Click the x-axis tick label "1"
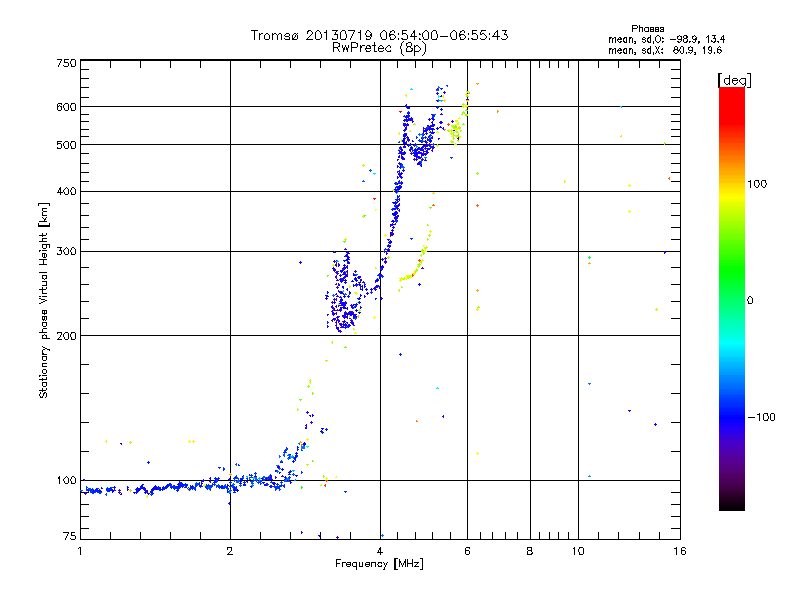 [x=80, y=551]
